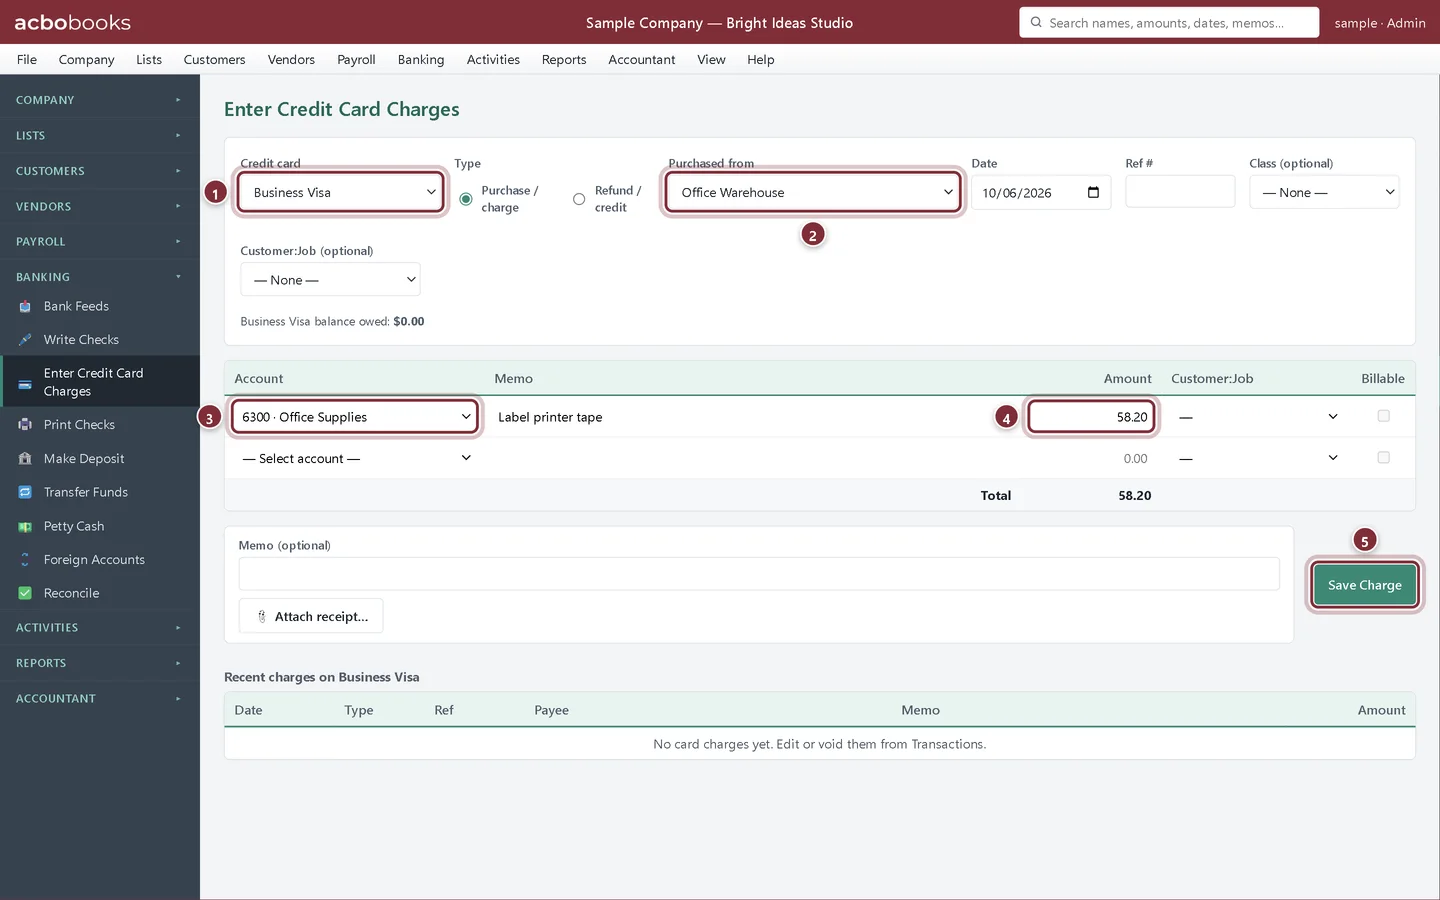Open the File menu

(x=27, y=60)
